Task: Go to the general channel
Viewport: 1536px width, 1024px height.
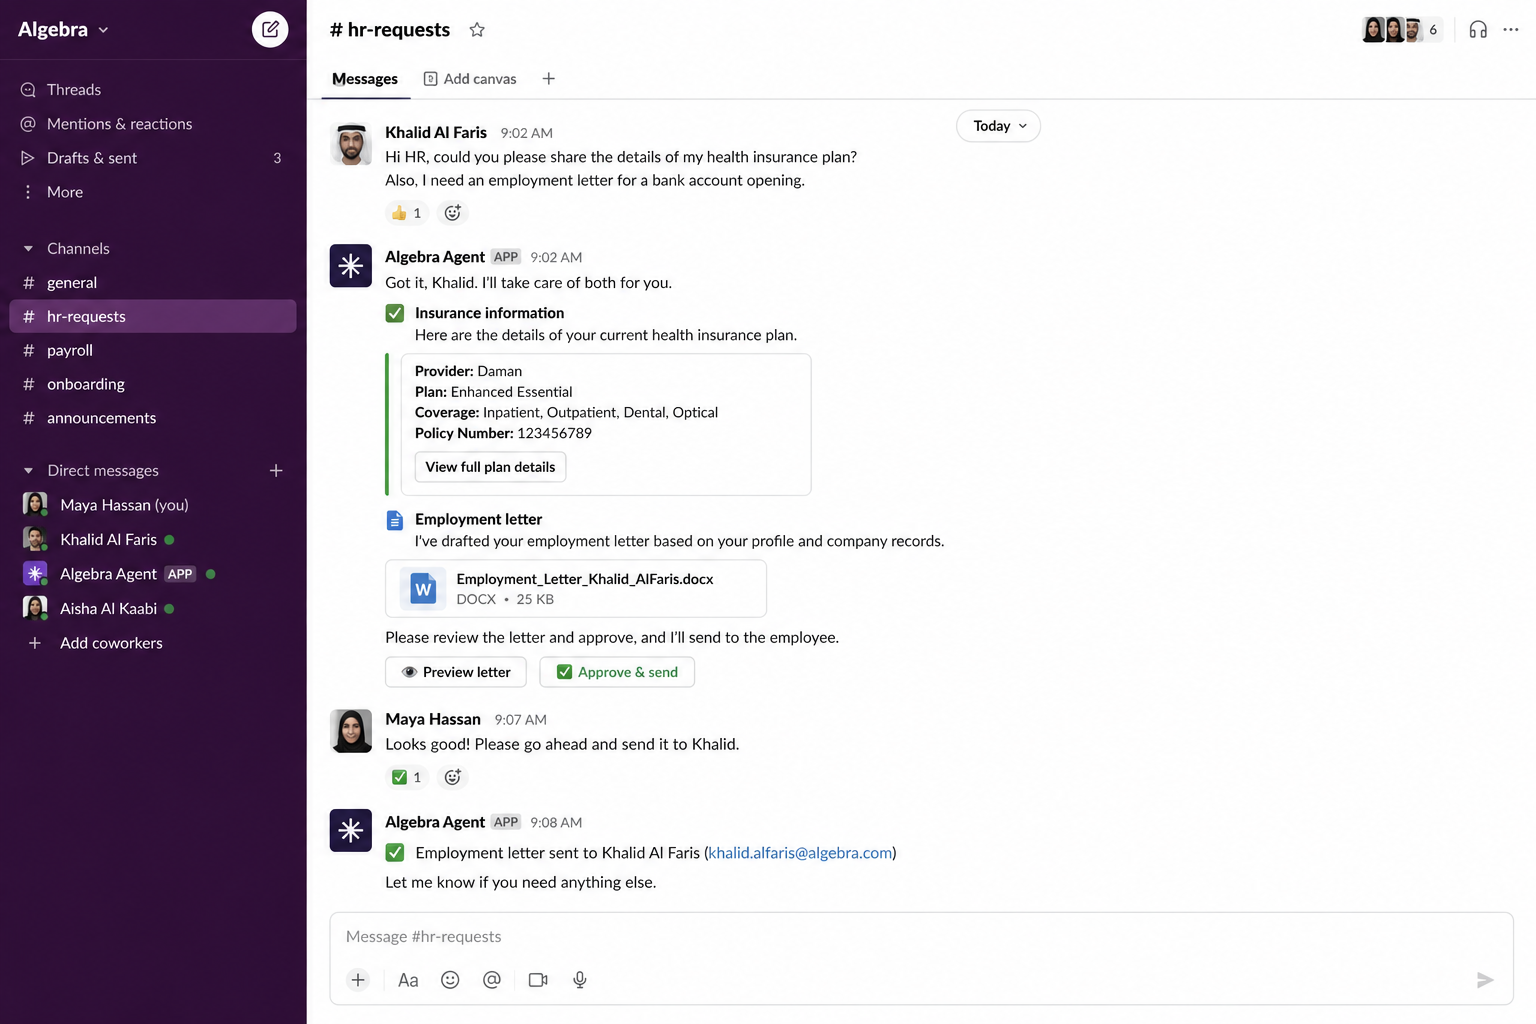Action: pos(153,283)
